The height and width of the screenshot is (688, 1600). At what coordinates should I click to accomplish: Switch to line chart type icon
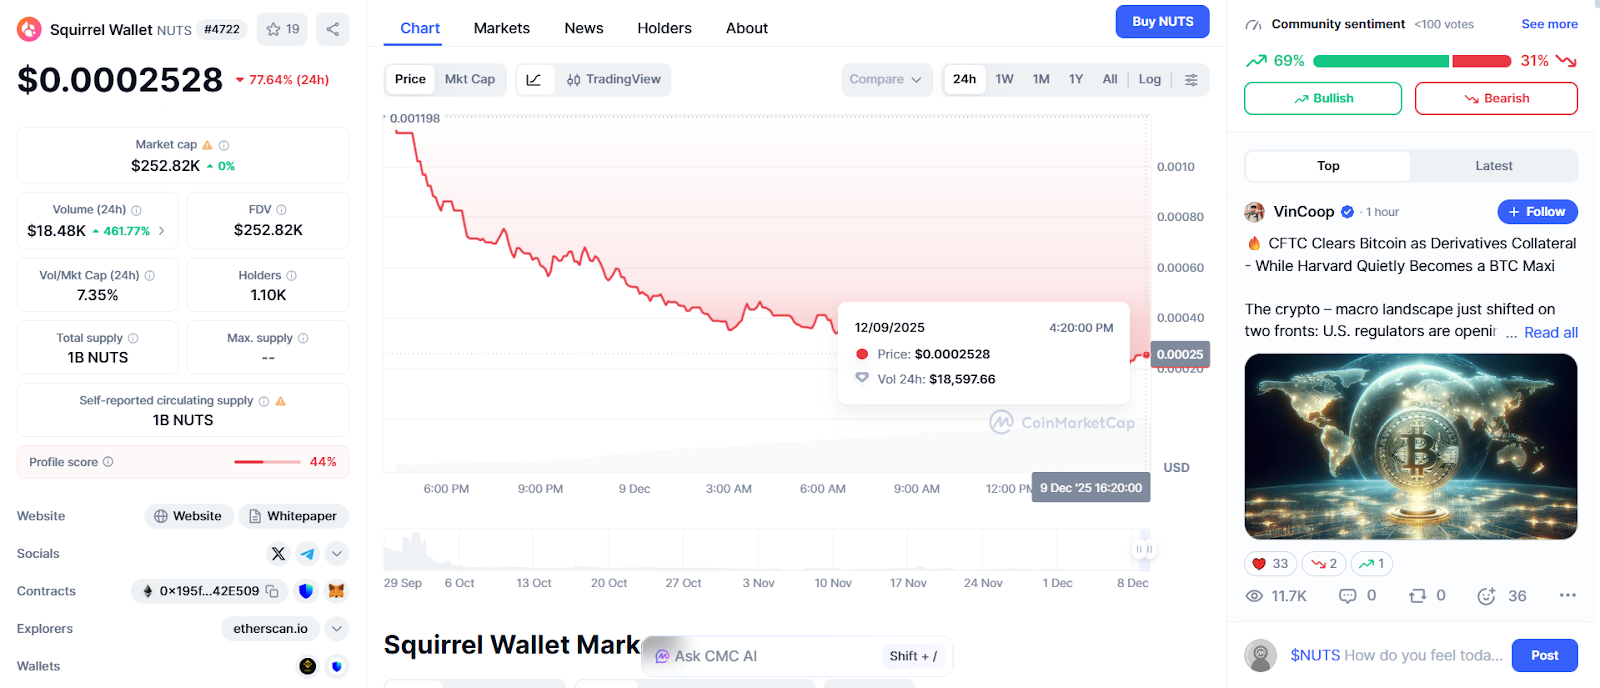(x=534, y=79)
